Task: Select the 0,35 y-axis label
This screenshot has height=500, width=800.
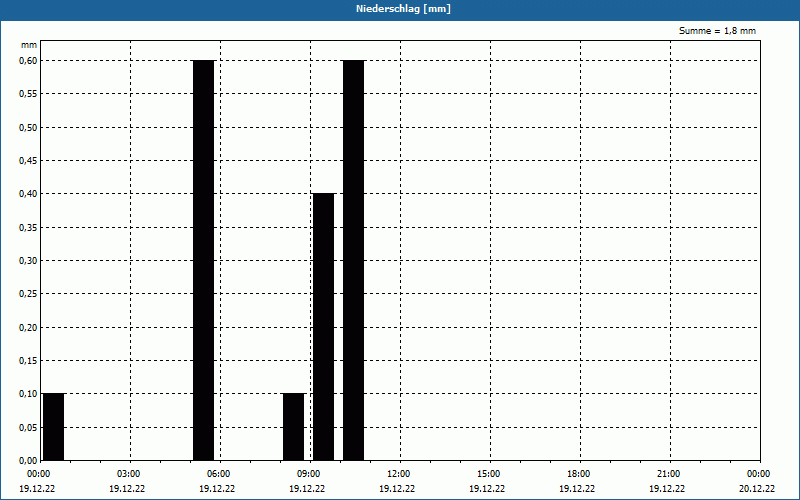Action: [x=28, y=228]
